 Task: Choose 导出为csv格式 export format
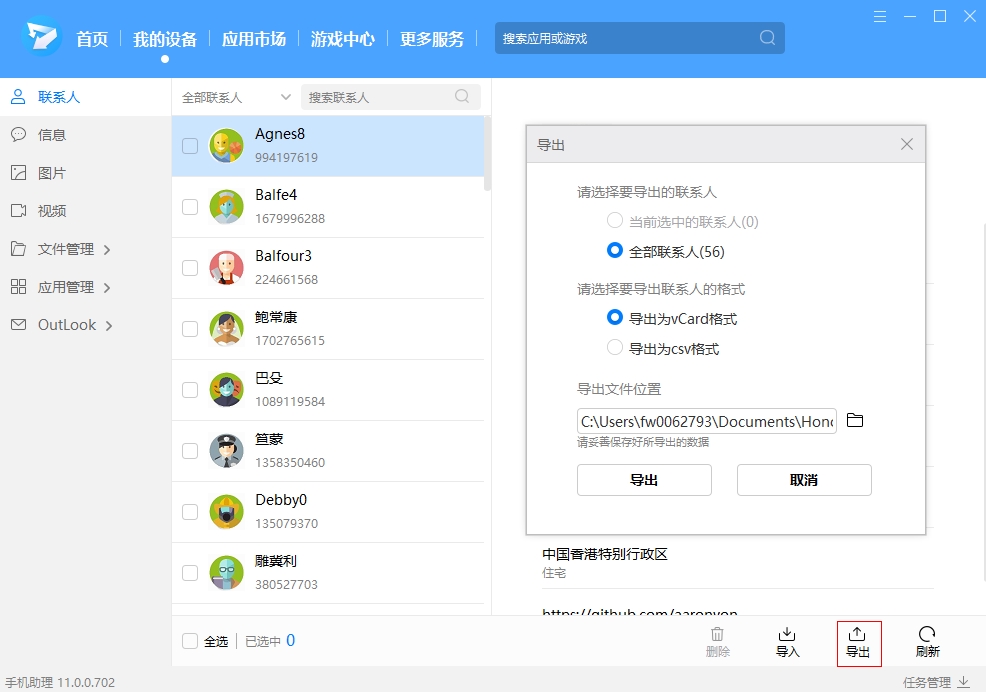point(613,349)
